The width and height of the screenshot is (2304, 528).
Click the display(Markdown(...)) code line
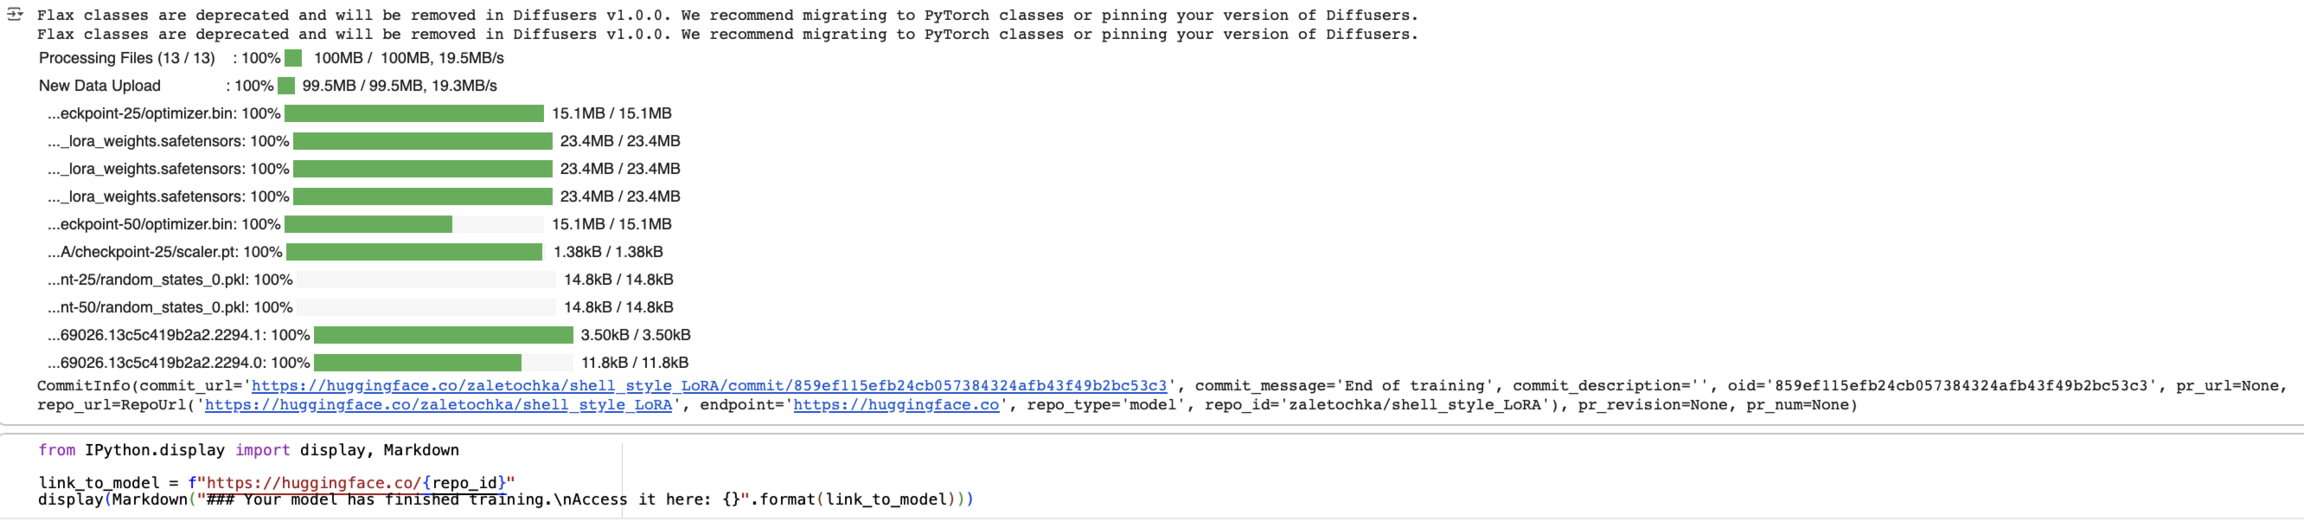(x=505, y=500)
